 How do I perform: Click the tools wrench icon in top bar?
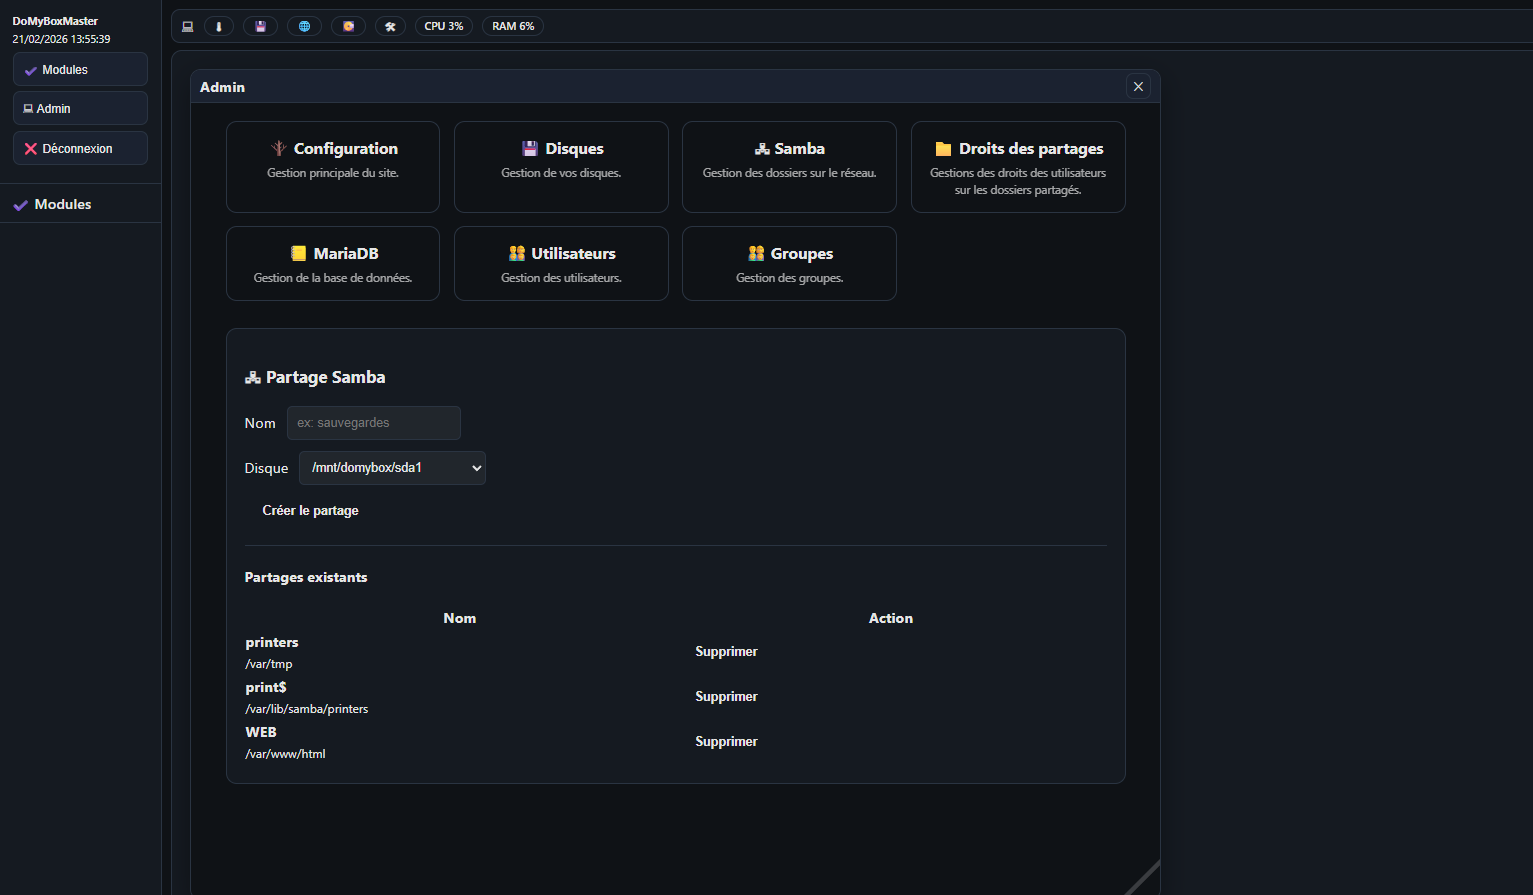click(390, 26)
